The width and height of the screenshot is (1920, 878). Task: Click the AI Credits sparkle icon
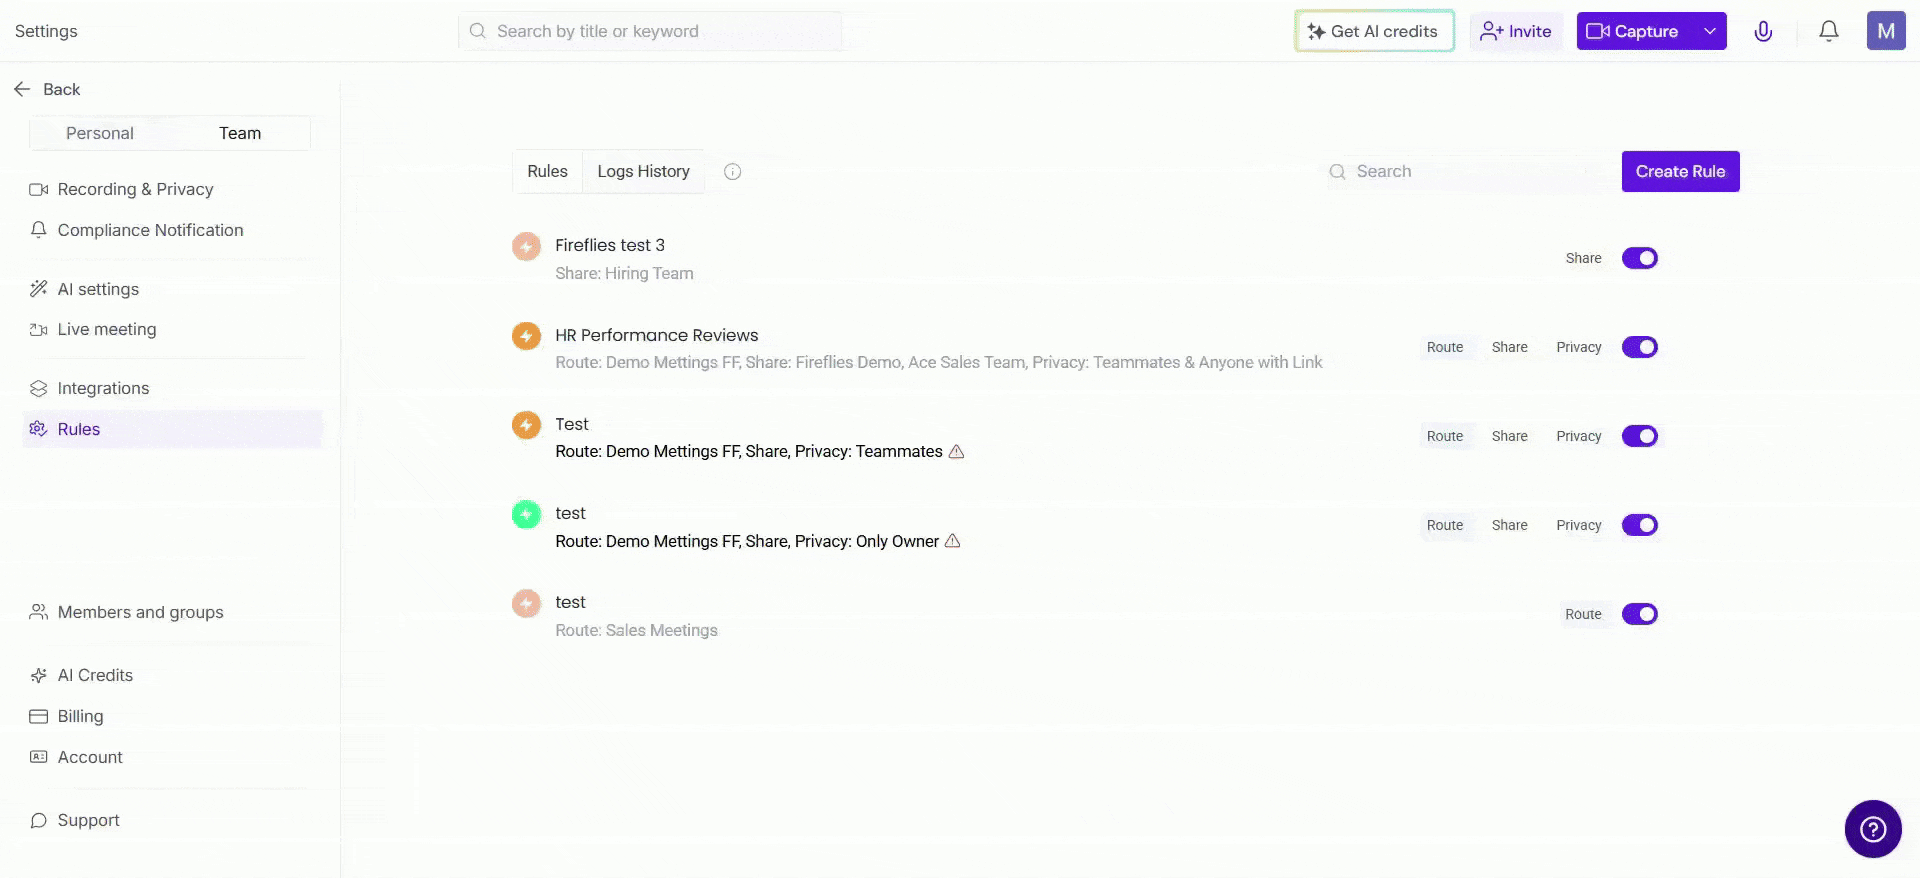39,675
